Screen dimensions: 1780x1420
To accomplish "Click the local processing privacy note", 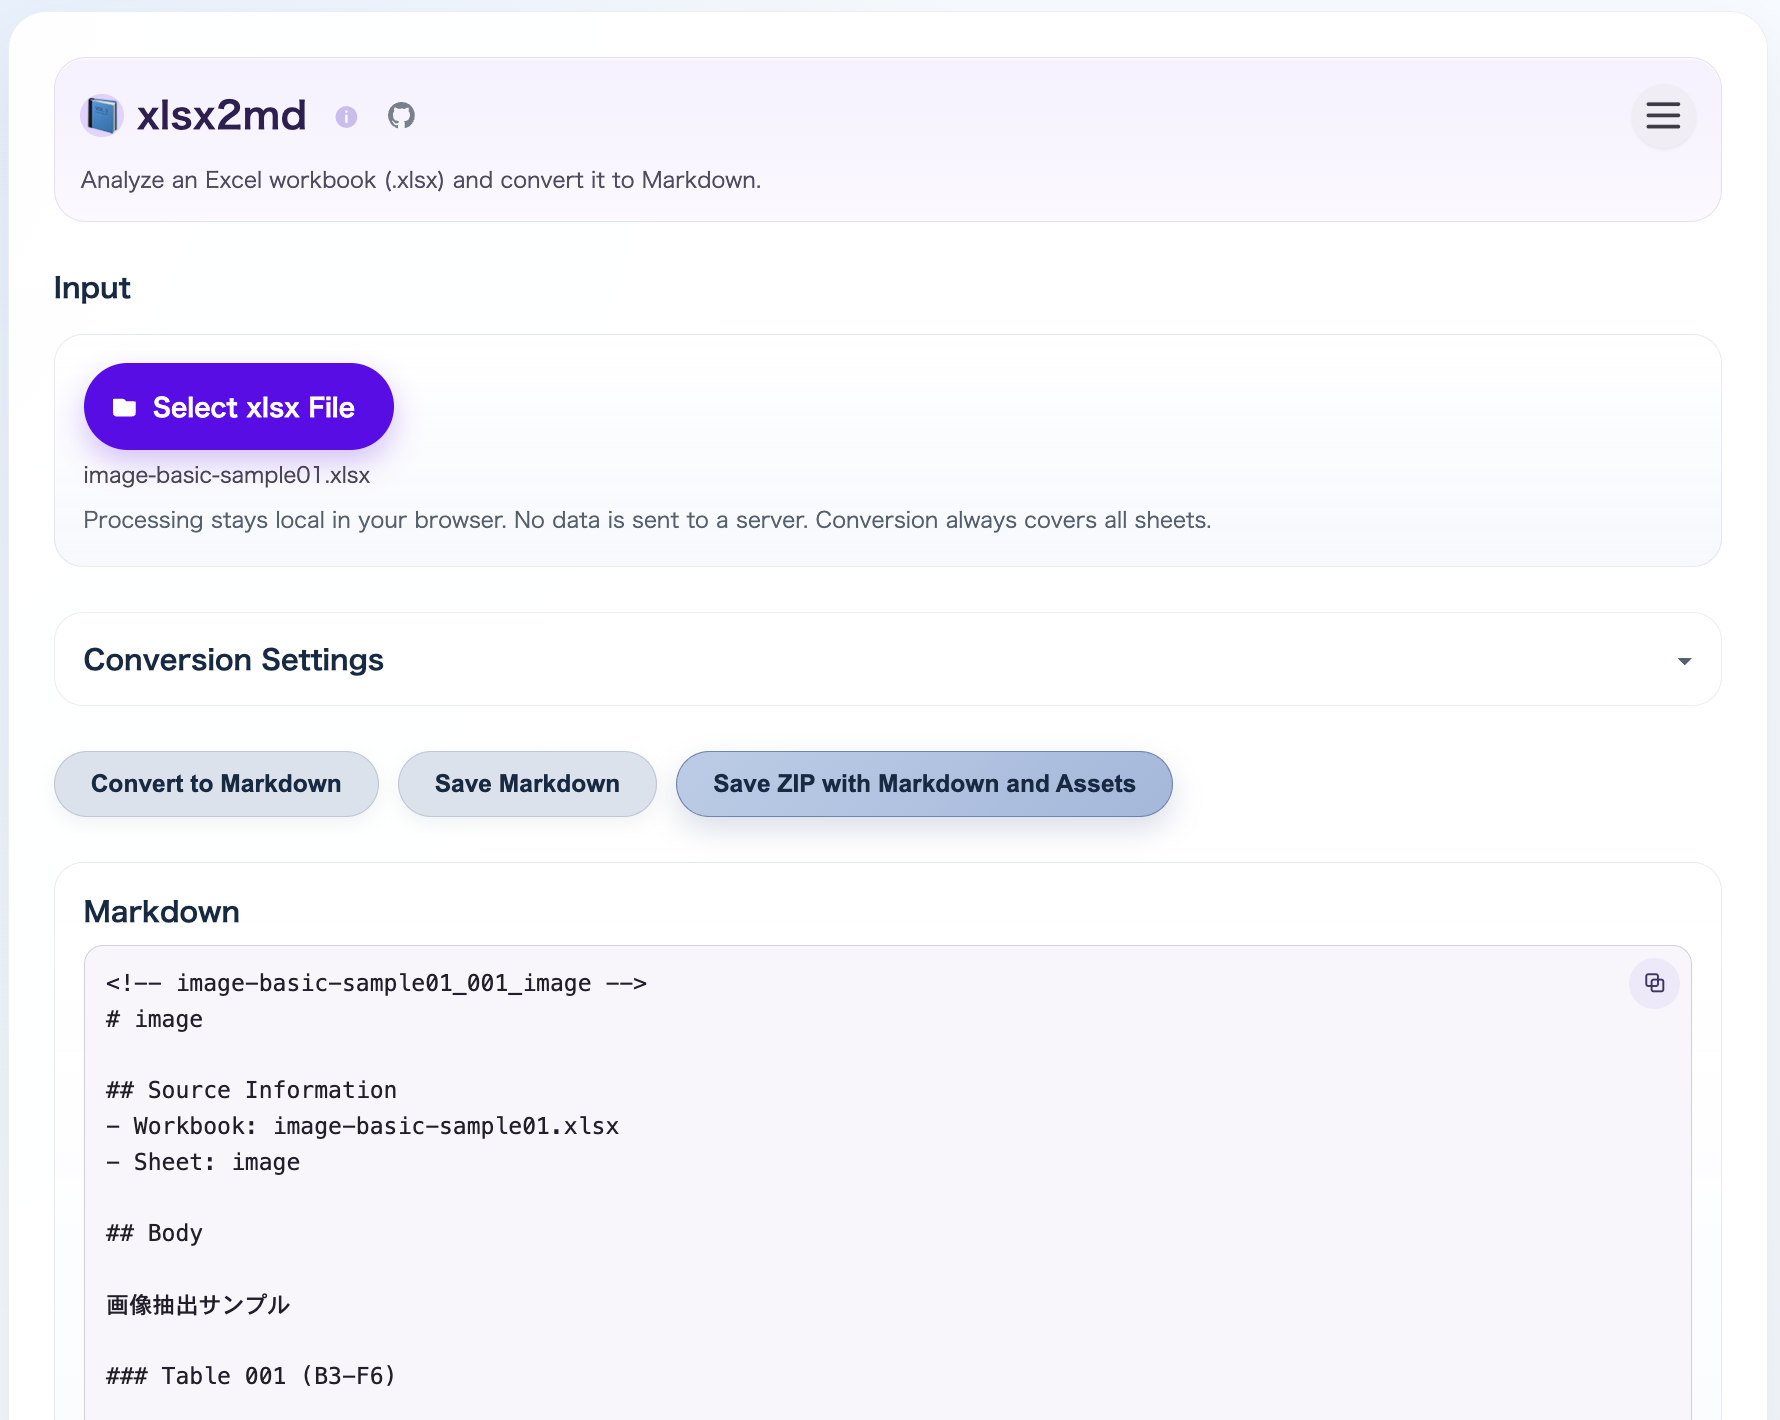I will (x=647, y=520).
